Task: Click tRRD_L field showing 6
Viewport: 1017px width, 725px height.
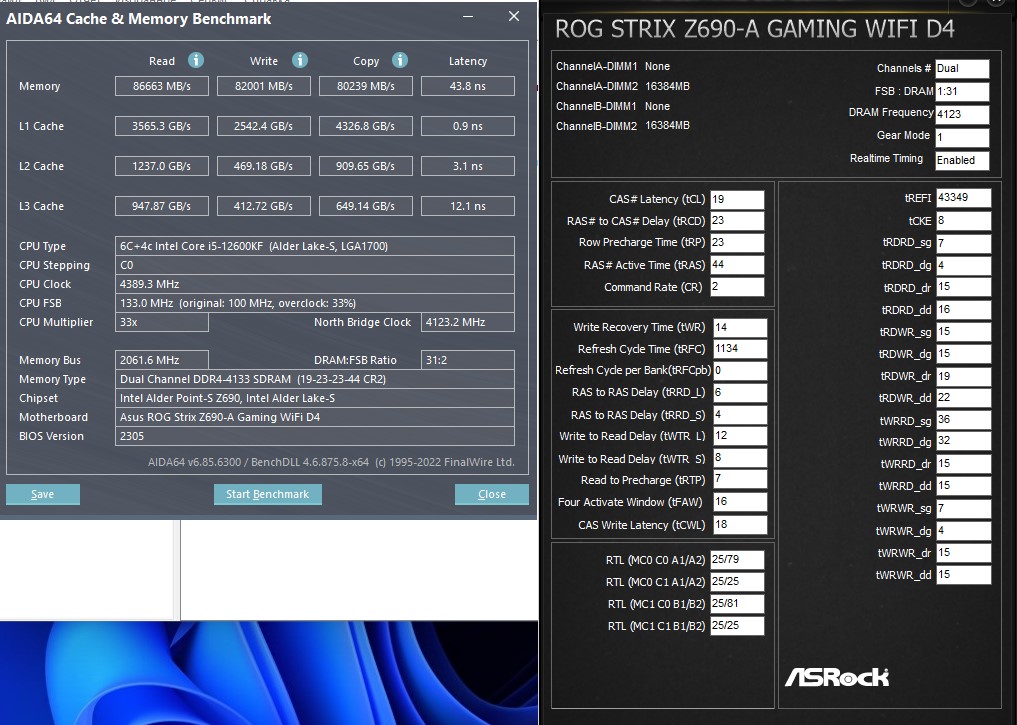Action: pos(740,392)
